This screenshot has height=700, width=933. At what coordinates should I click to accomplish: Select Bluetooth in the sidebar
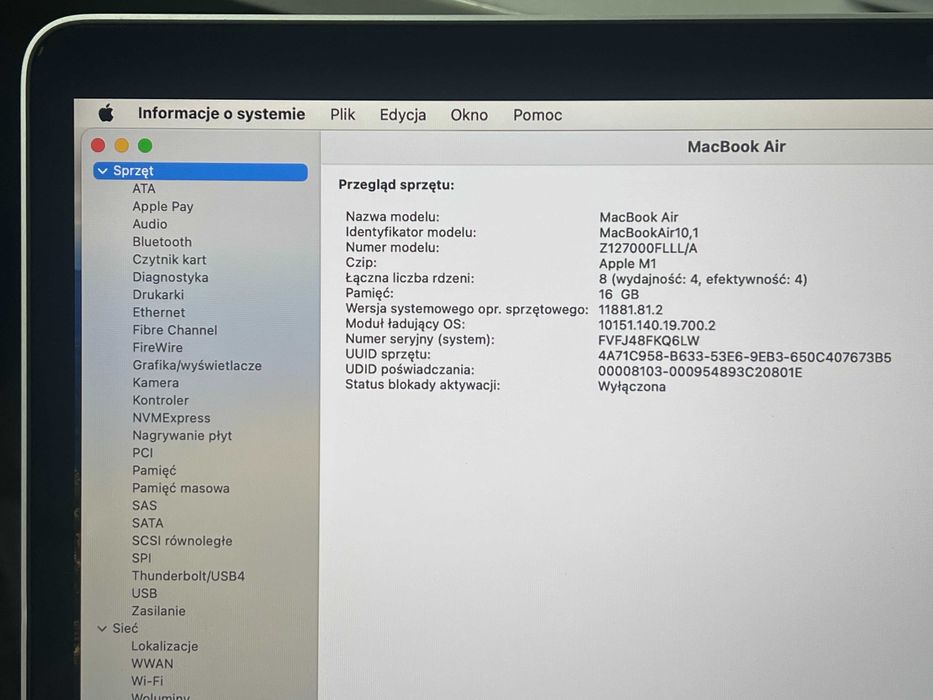click(x=162, y=242)
